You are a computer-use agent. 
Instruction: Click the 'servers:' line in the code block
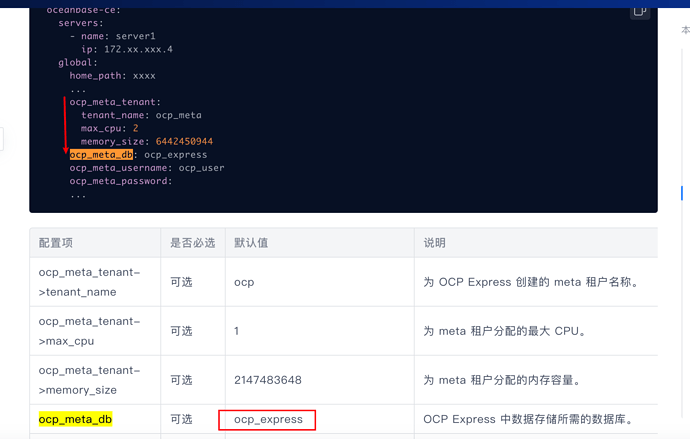(x=81, y=23)
